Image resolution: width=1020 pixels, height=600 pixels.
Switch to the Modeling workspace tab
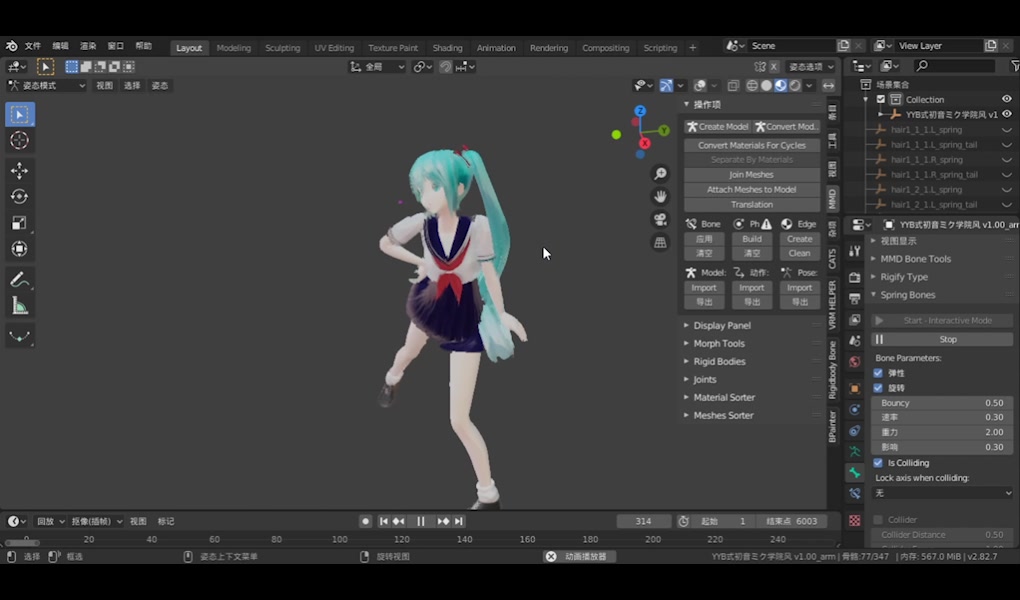pyautogui.click(x=234, y=48)
